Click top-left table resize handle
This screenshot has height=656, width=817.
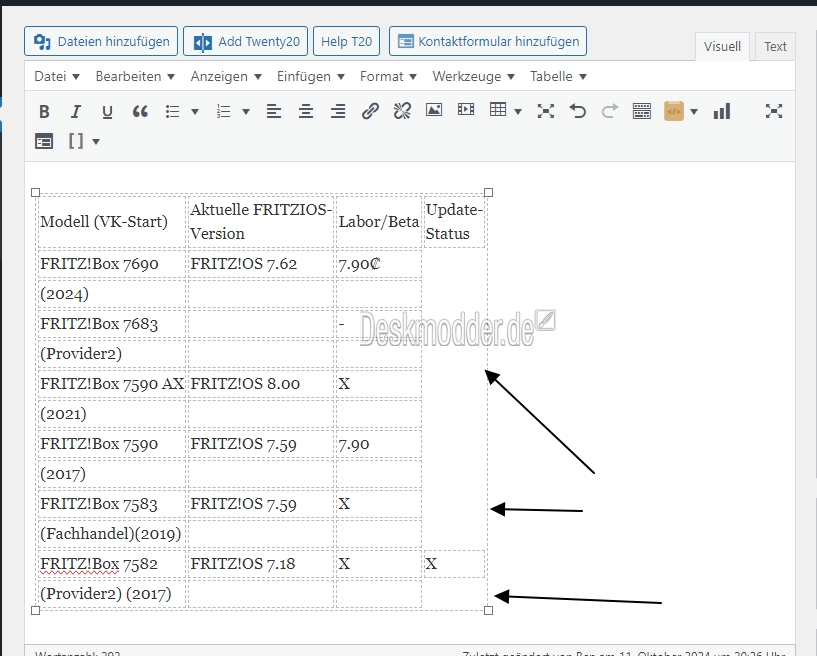[35, 192]
